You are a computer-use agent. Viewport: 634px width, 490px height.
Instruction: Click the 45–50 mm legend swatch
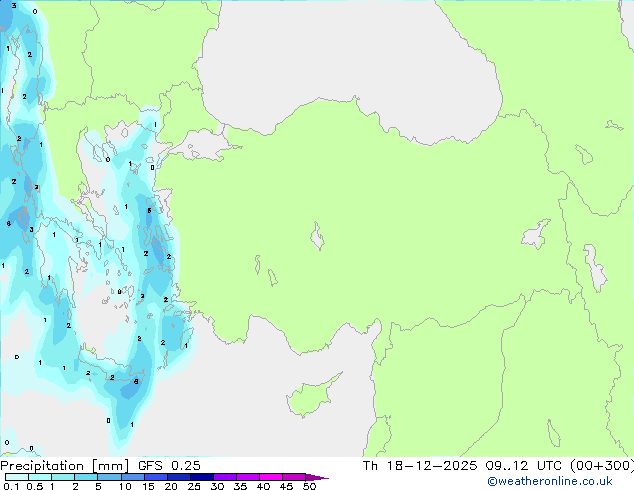[x=294, y=477]
